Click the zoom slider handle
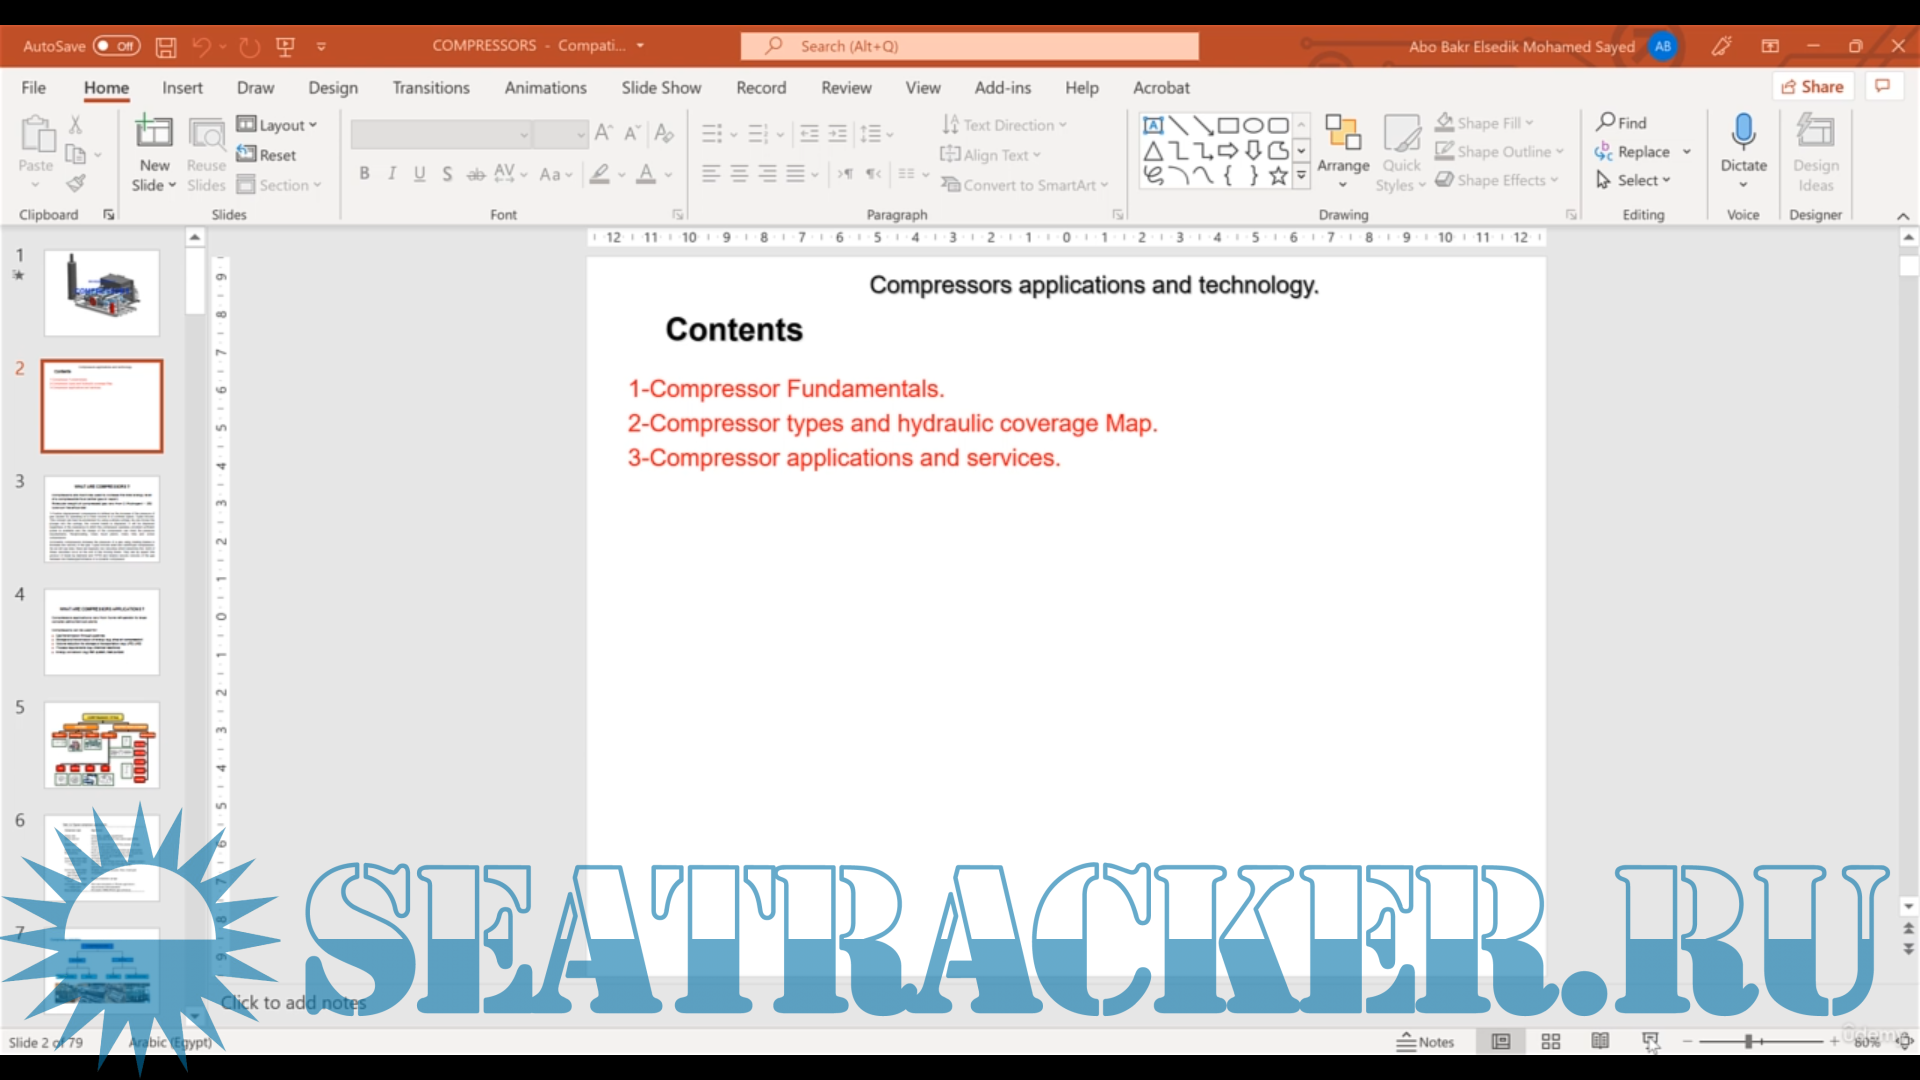 (x=1749, y=1042)
